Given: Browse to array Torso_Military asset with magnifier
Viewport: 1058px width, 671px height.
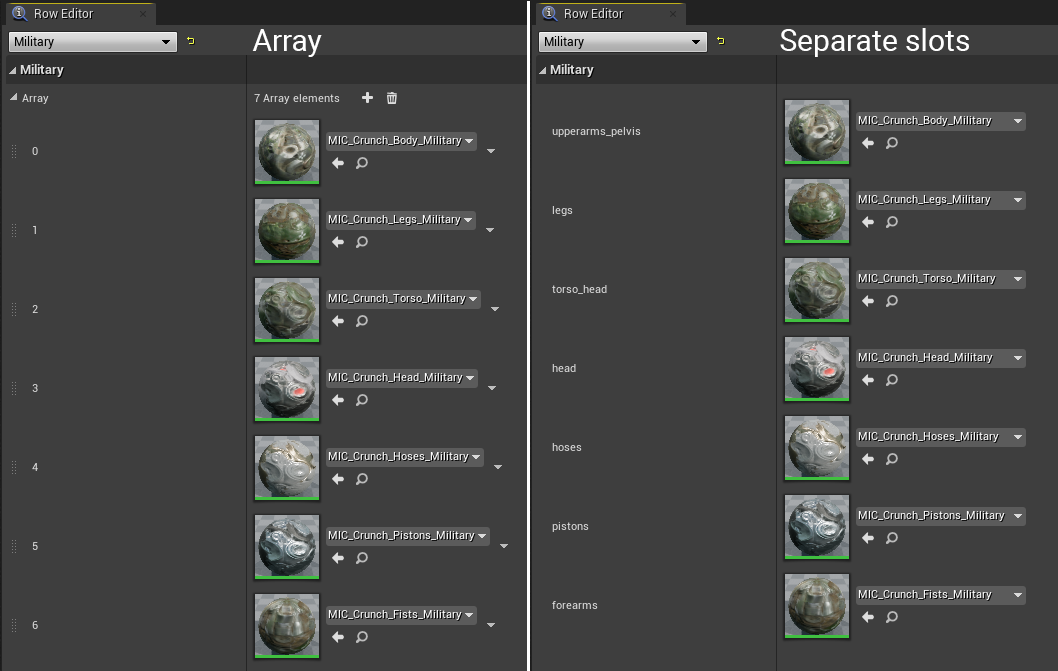Looking at the screenshot, I should click(362, 321).
